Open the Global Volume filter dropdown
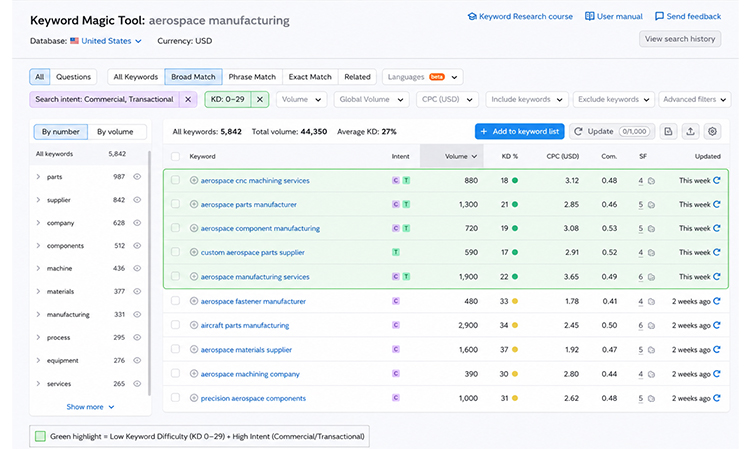Screen dimensions: 750x450 point(371,99)
